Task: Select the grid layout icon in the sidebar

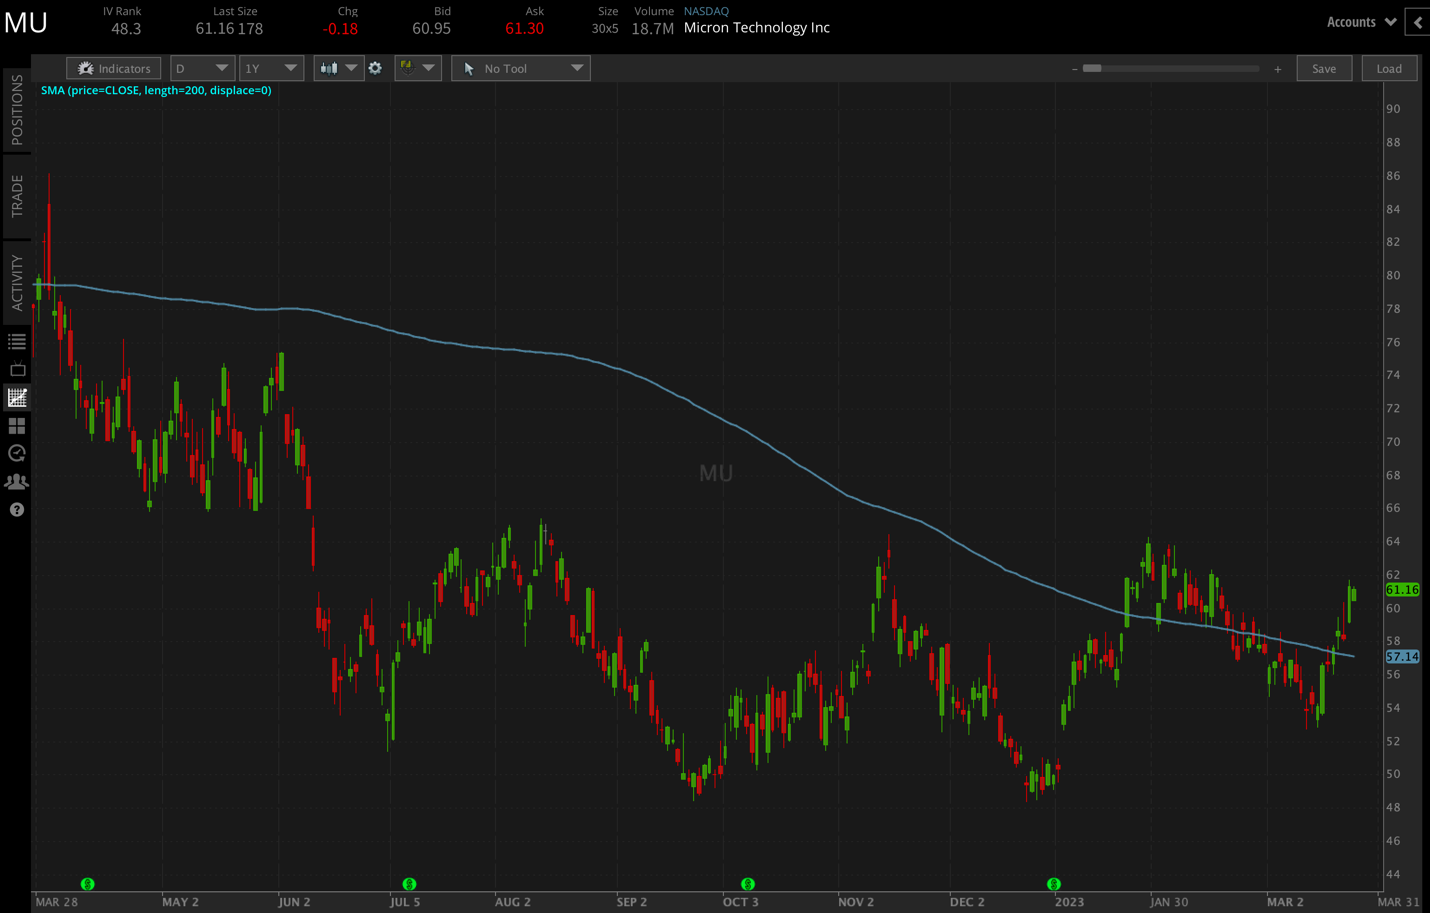Action: coord(17,425)
